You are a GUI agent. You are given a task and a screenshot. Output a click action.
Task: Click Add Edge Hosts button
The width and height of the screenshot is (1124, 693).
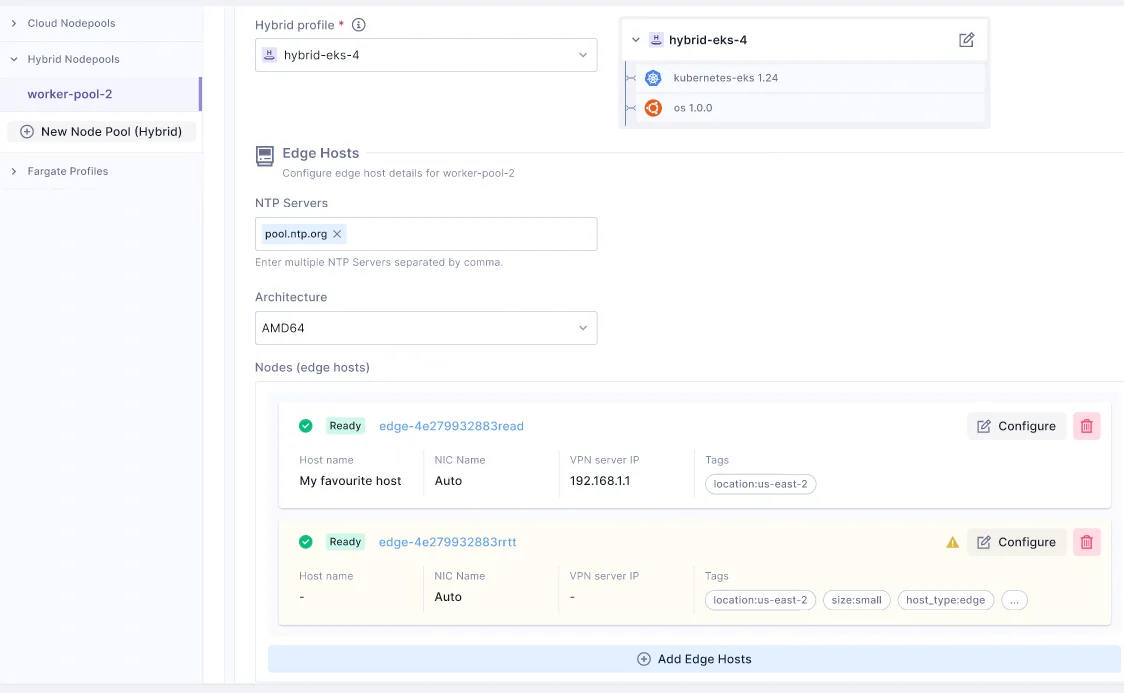point(694,659)
